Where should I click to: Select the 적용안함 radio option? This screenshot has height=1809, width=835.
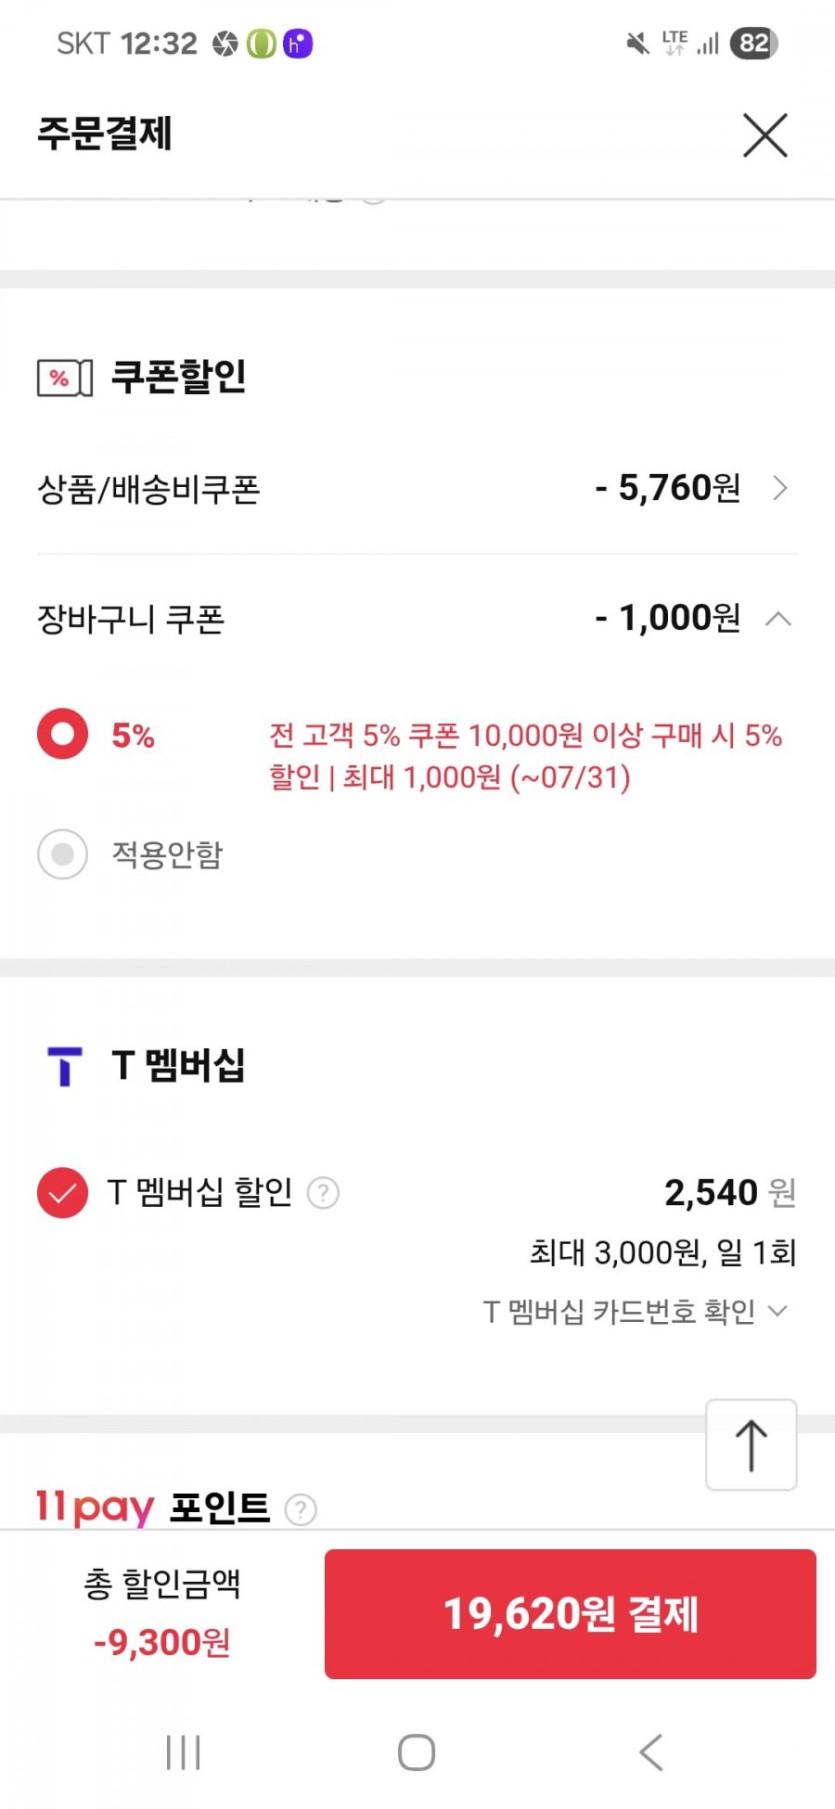tap(63, 855)
